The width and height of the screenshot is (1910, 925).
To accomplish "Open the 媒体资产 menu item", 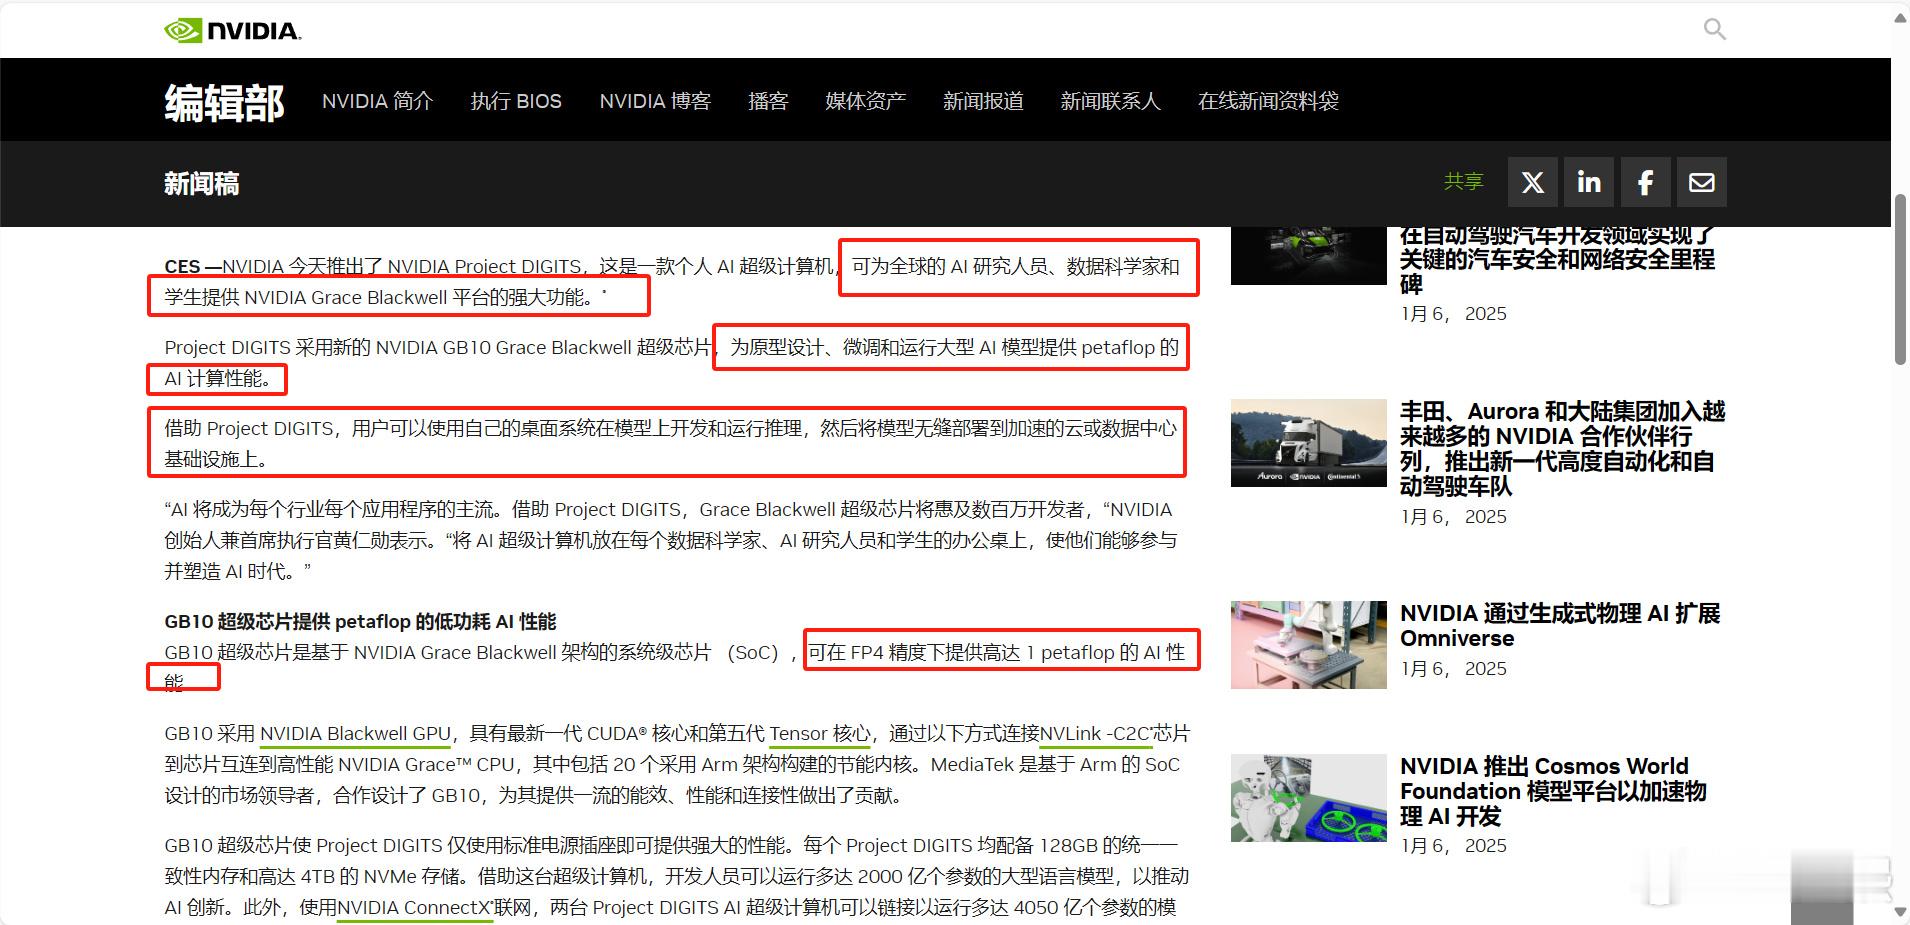I will [x=865, y=101].
